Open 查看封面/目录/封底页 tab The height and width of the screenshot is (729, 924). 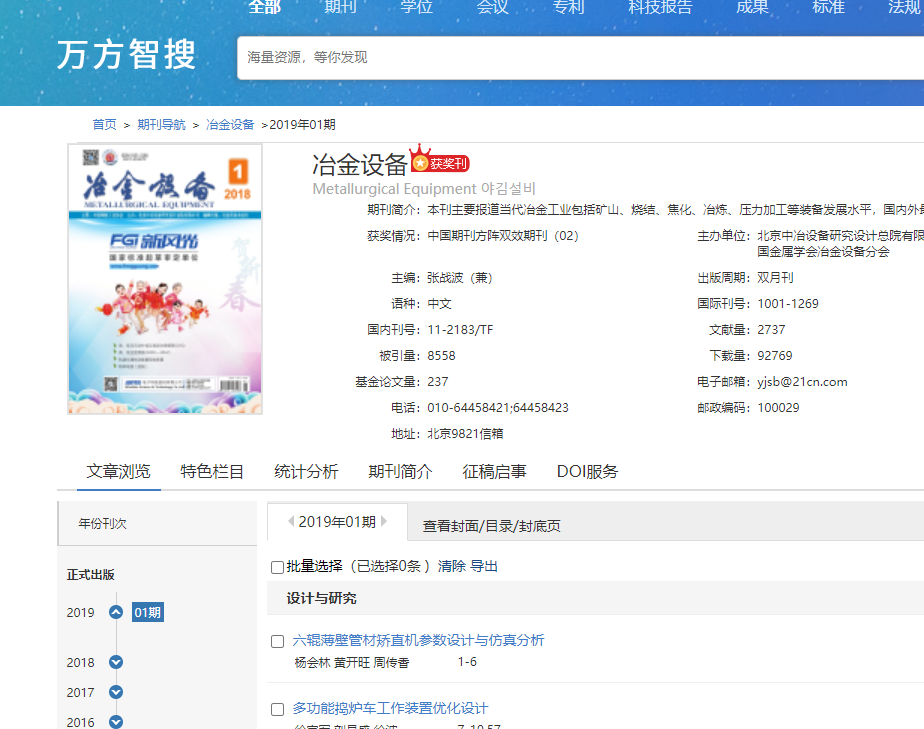tap(491, 525)
